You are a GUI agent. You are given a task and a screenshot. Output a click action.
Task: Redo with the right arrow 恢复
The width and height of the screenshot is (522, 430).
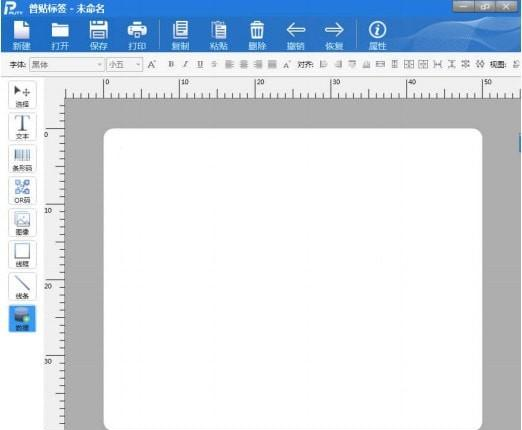[x=334, y=35]
